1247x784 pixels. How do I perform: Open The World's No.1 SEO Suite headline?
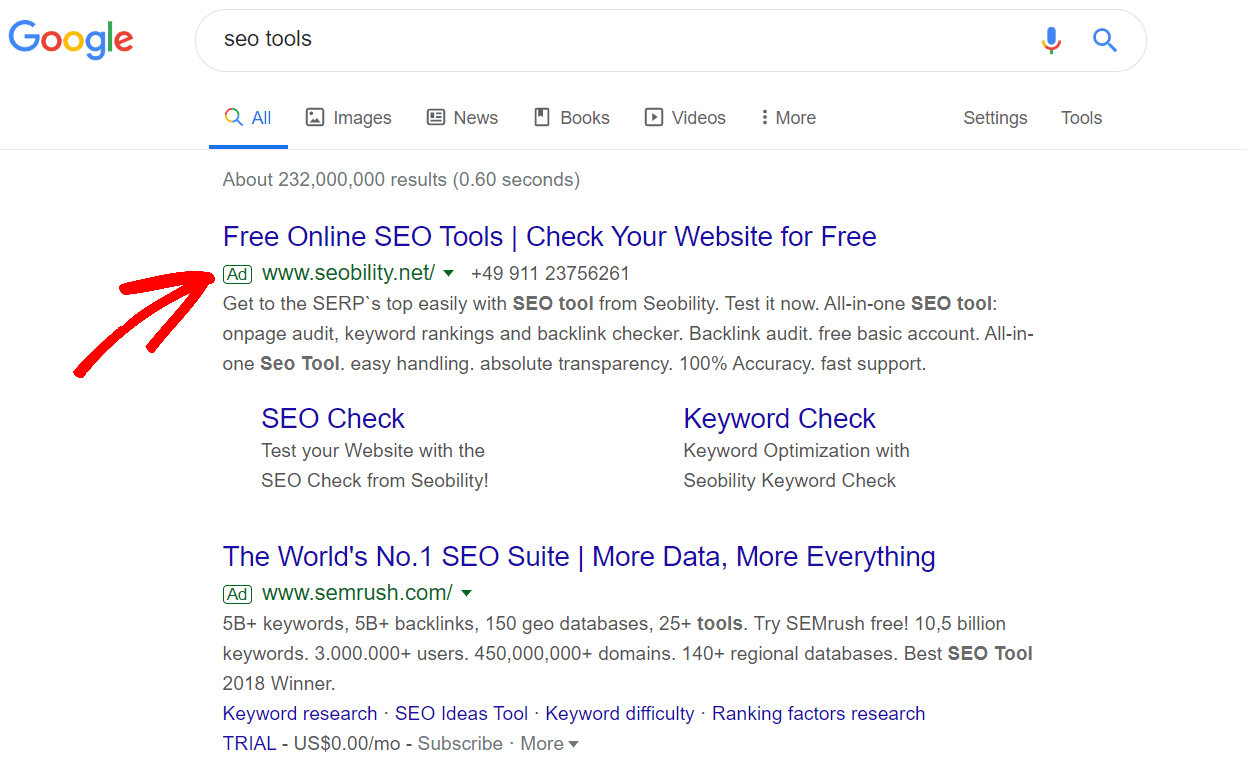579,557
